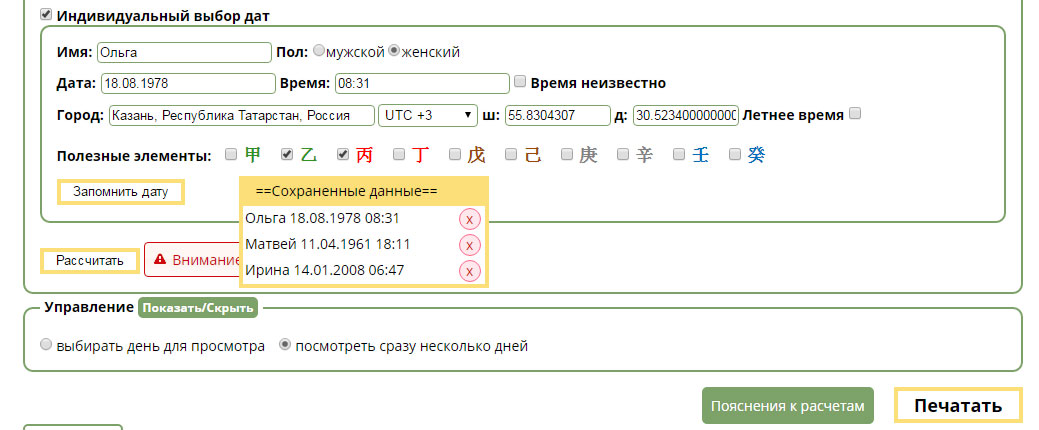Select посмотреть сразу несколько дней option

pyautogui.click(x=285, y=345)
